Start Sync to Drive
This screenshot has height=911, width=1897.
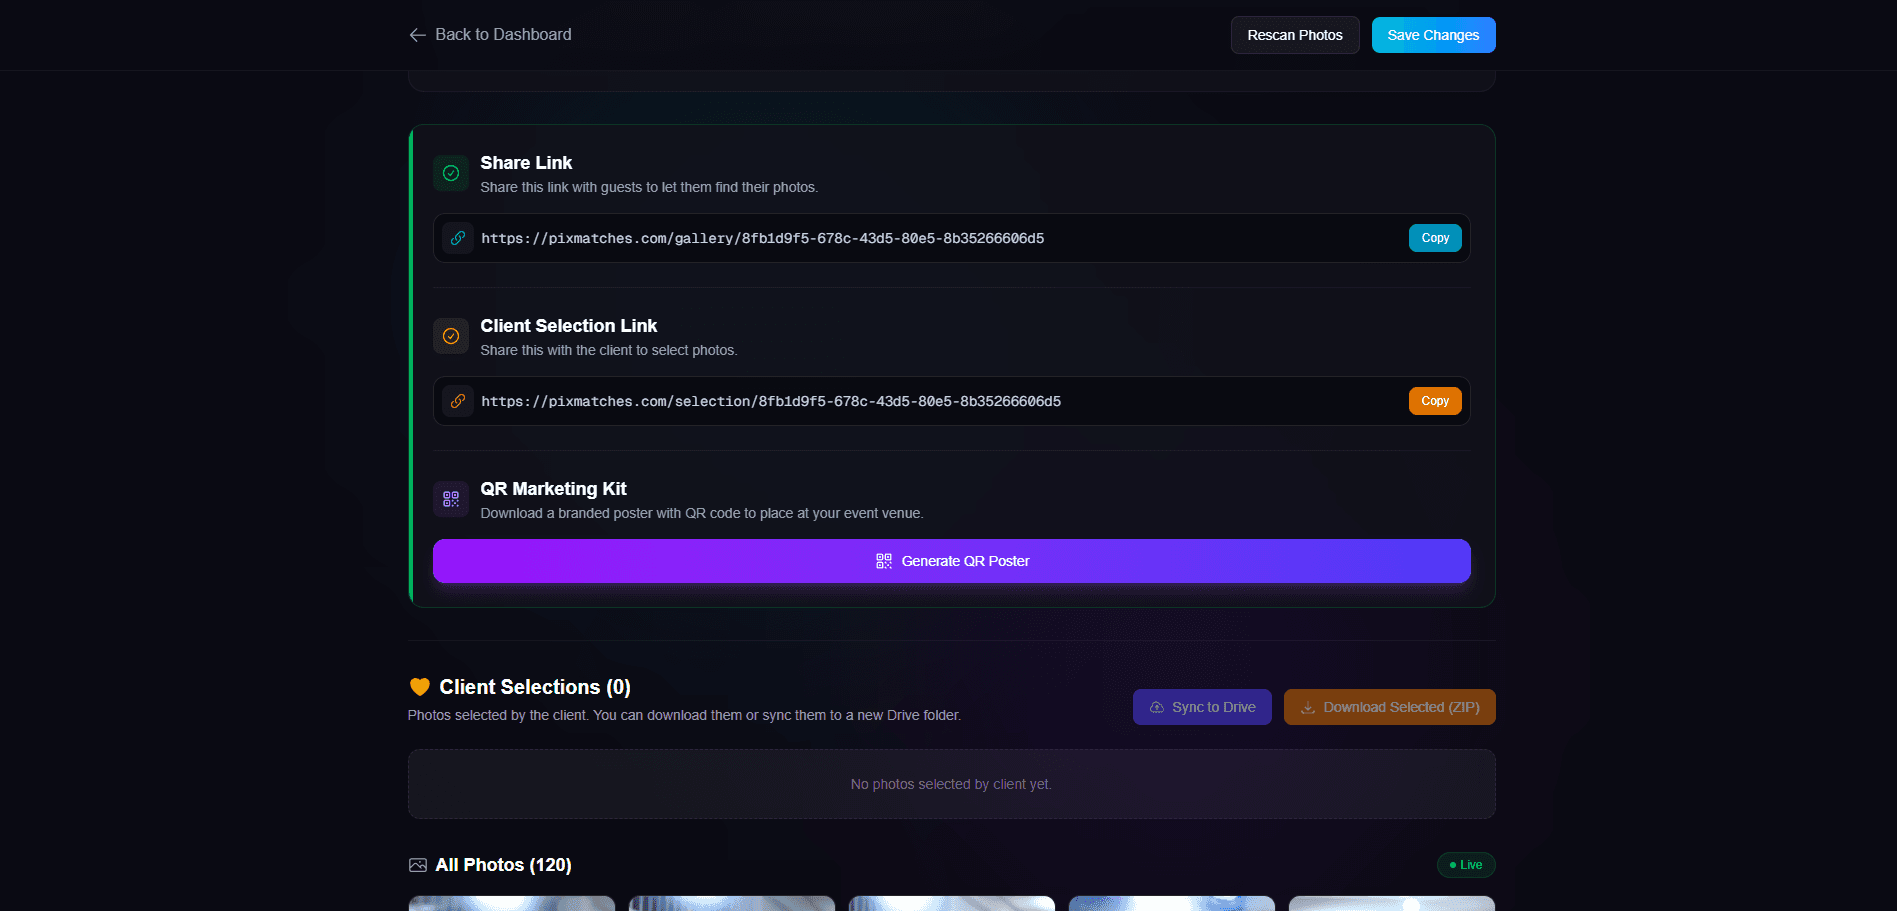(x=1202, y=707)
